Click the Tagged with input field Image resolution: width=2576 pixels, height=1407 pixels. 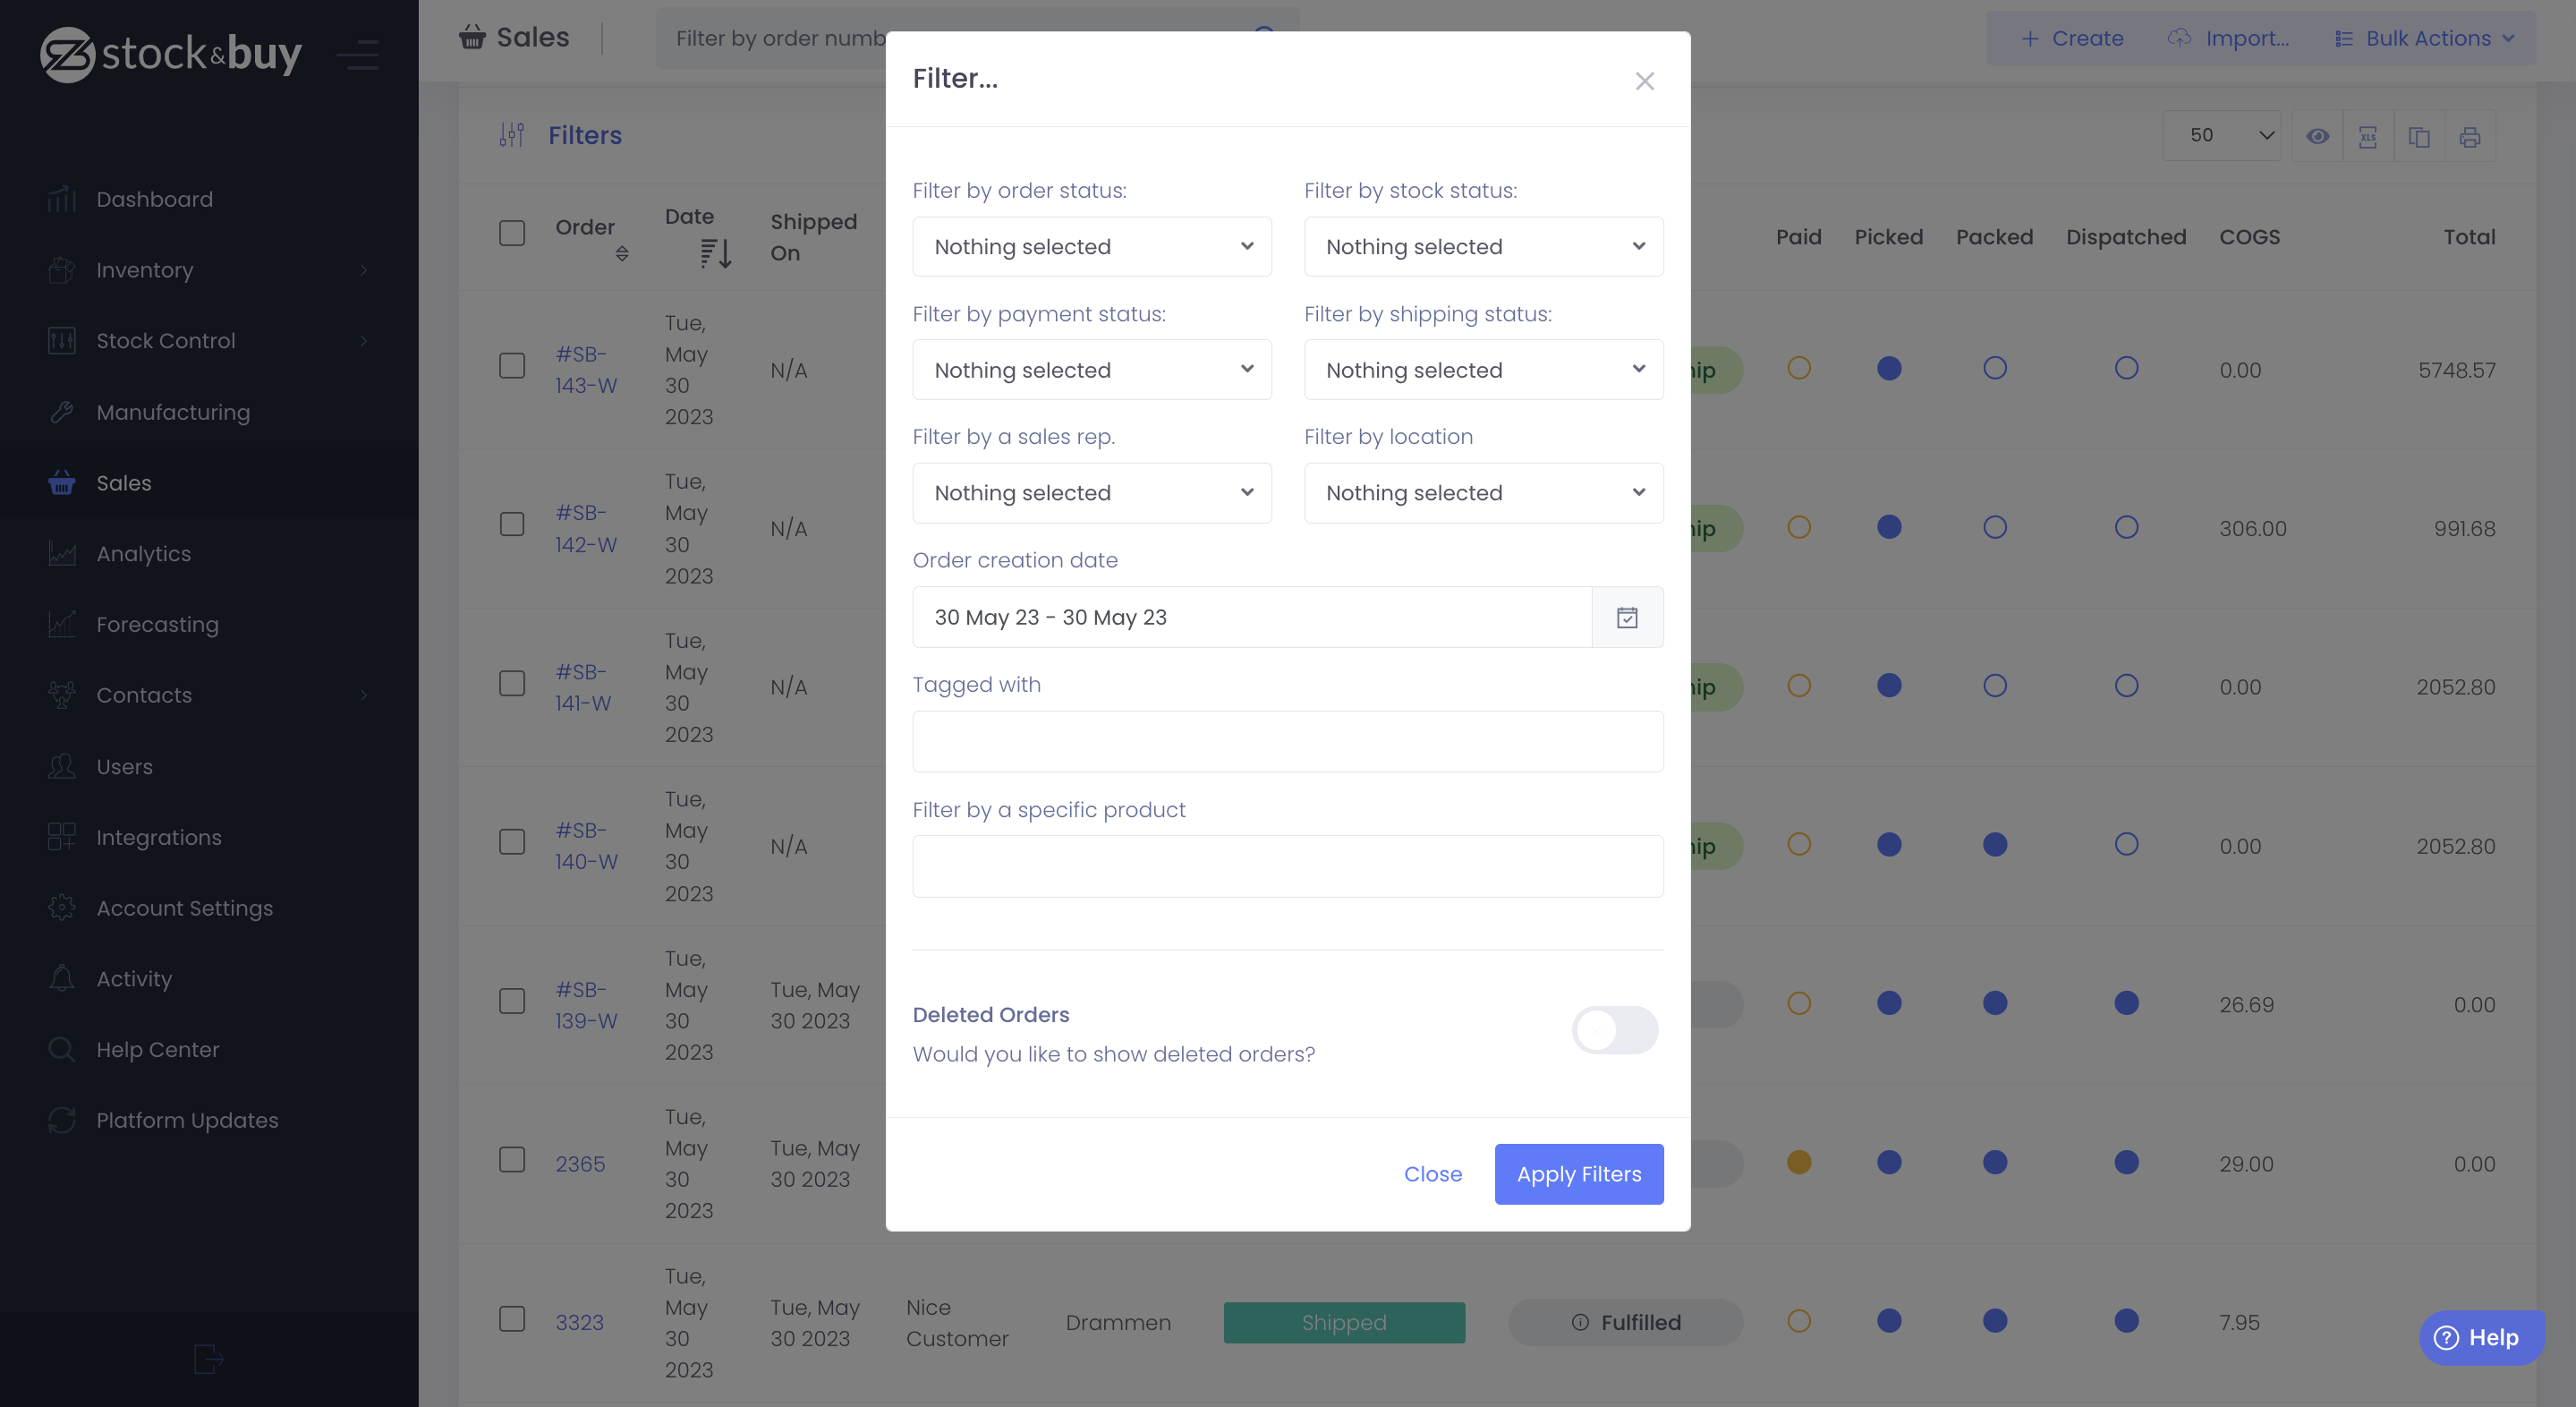click(x=1288, y=741)
